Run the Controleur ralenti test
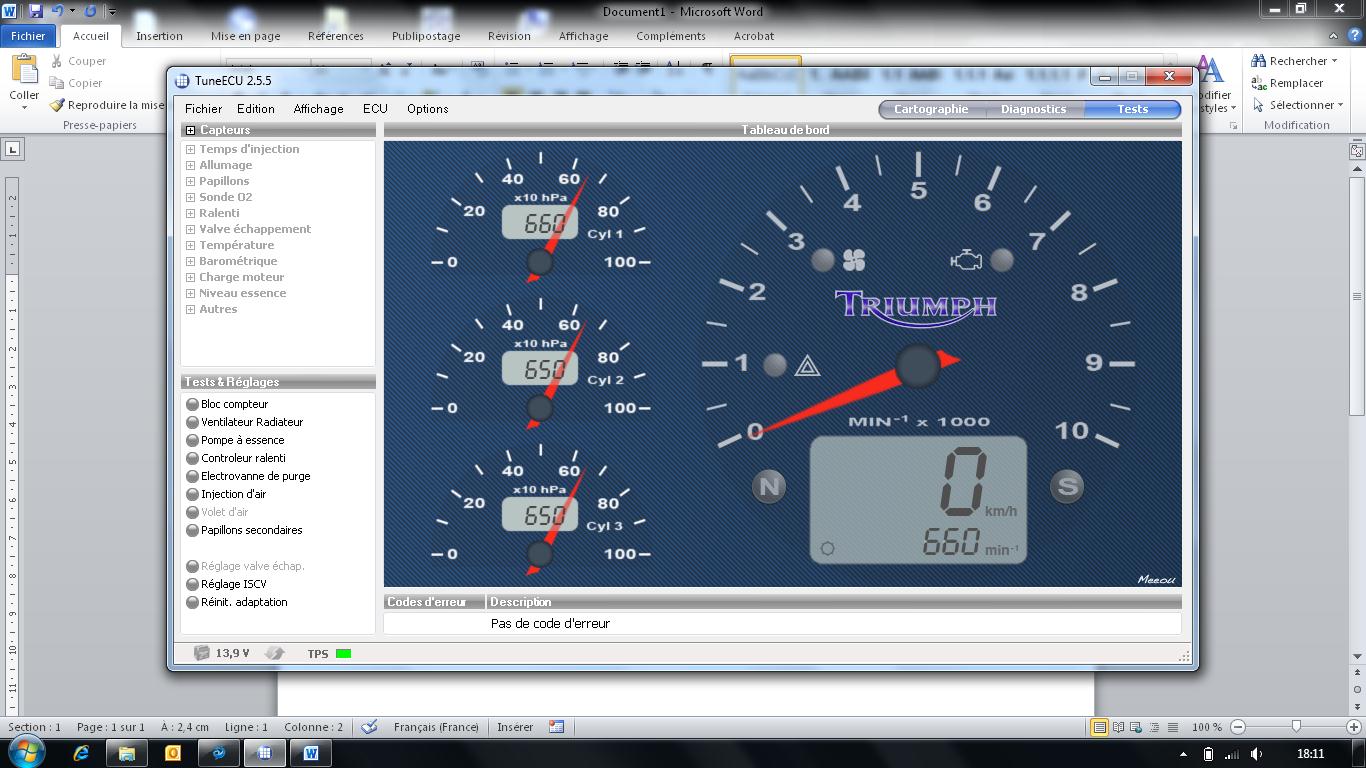1366x768 pixels. pyautogui.click(x=236, y=458)
